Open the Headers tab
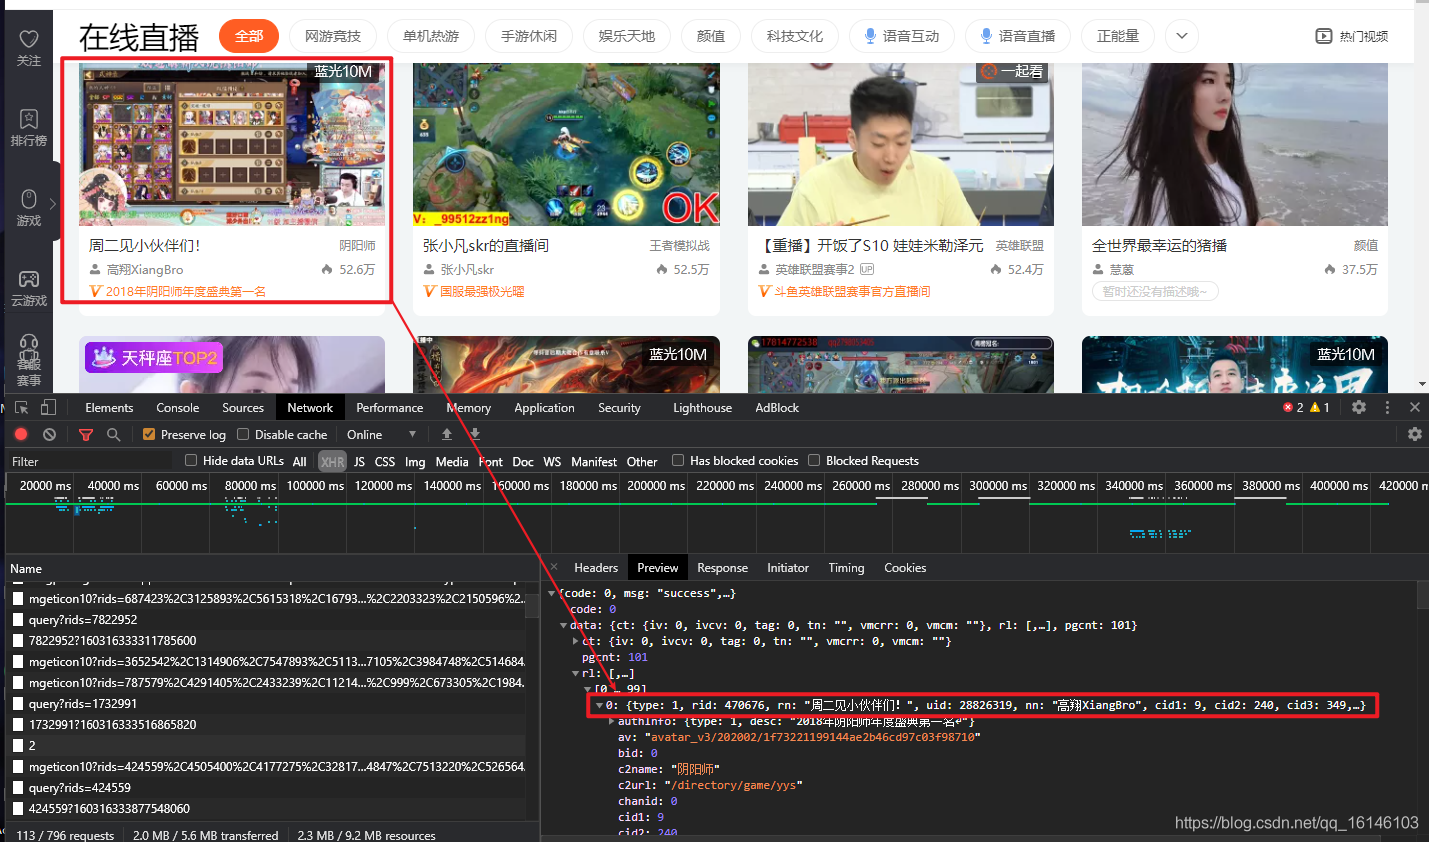 596,567
